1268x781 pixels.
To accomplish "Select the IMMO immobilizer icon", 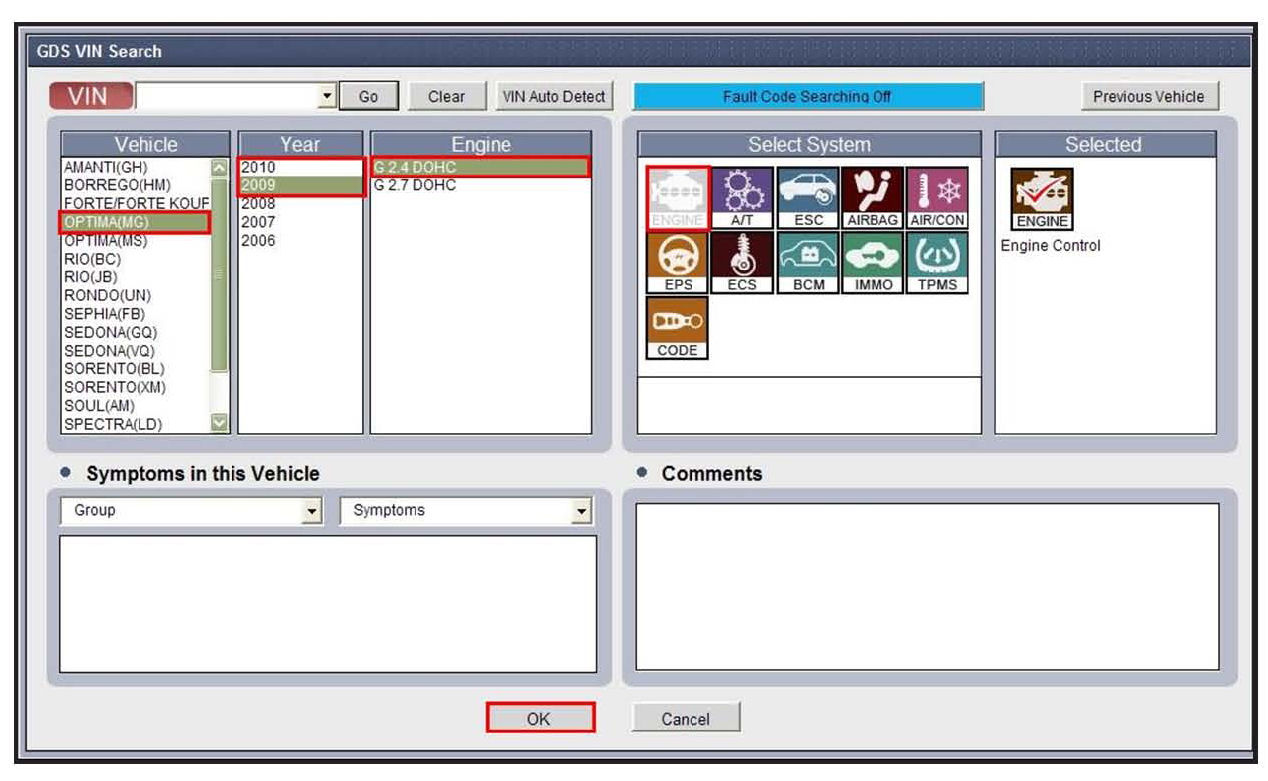I will tap(873, 262).
